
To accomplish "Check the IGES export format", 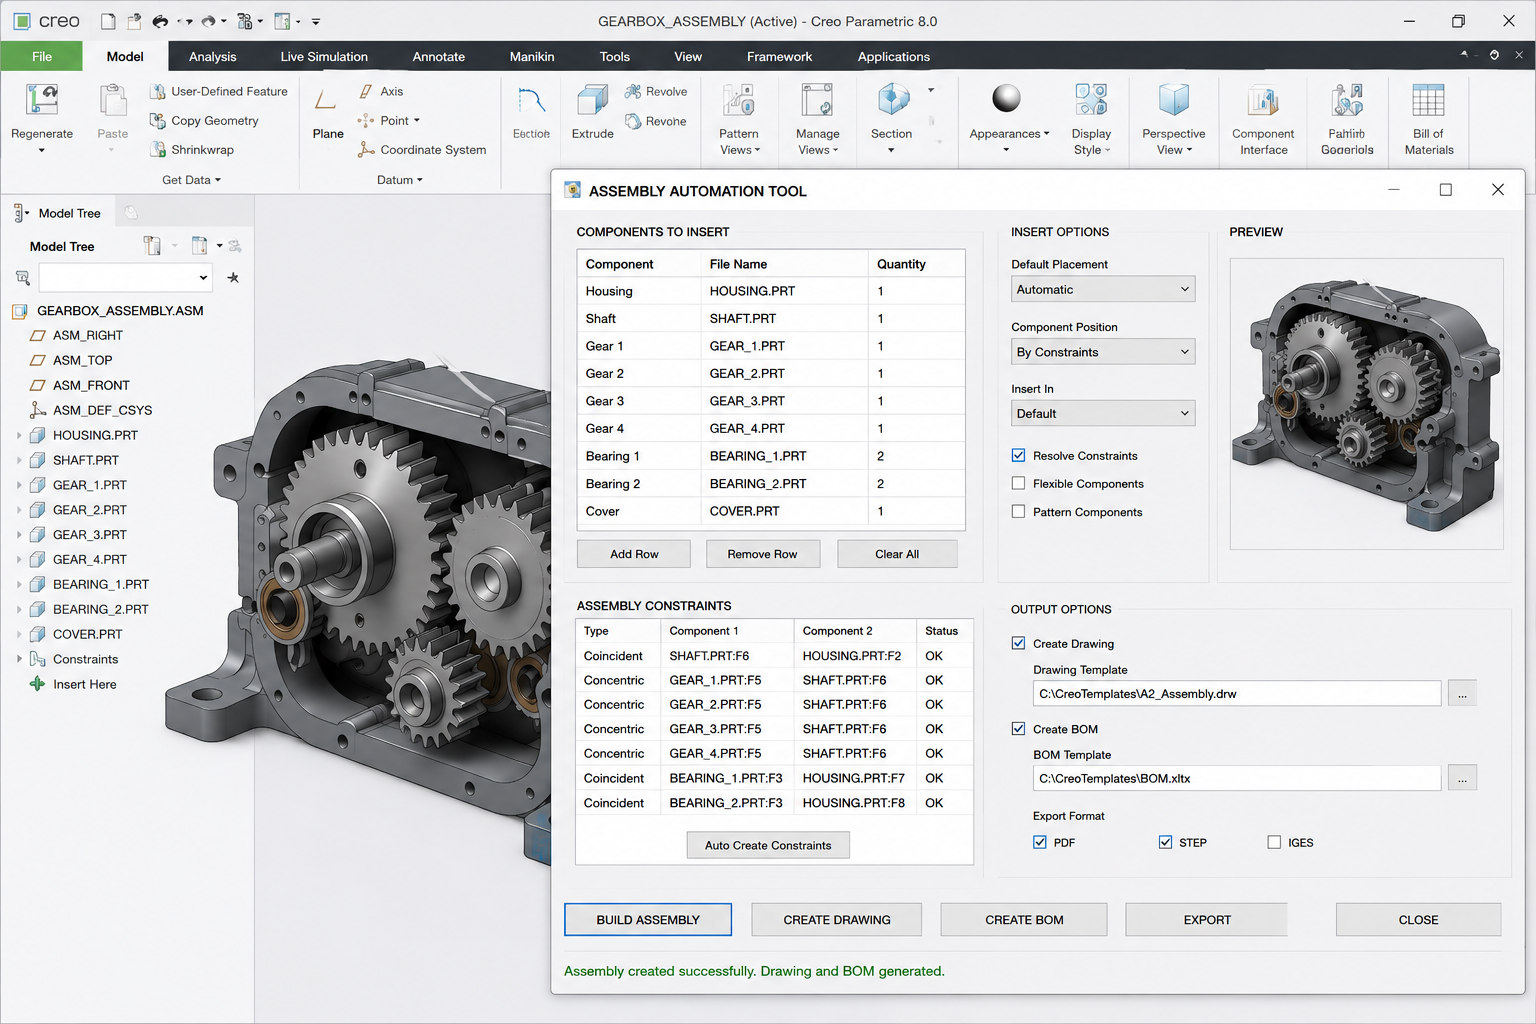I will (1274, 842).
